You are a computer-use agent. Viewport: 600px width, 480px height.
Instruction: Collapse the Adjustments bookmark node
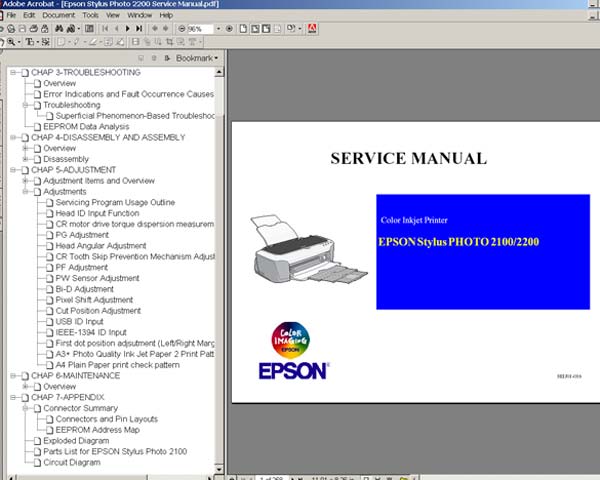coord(25,191)
